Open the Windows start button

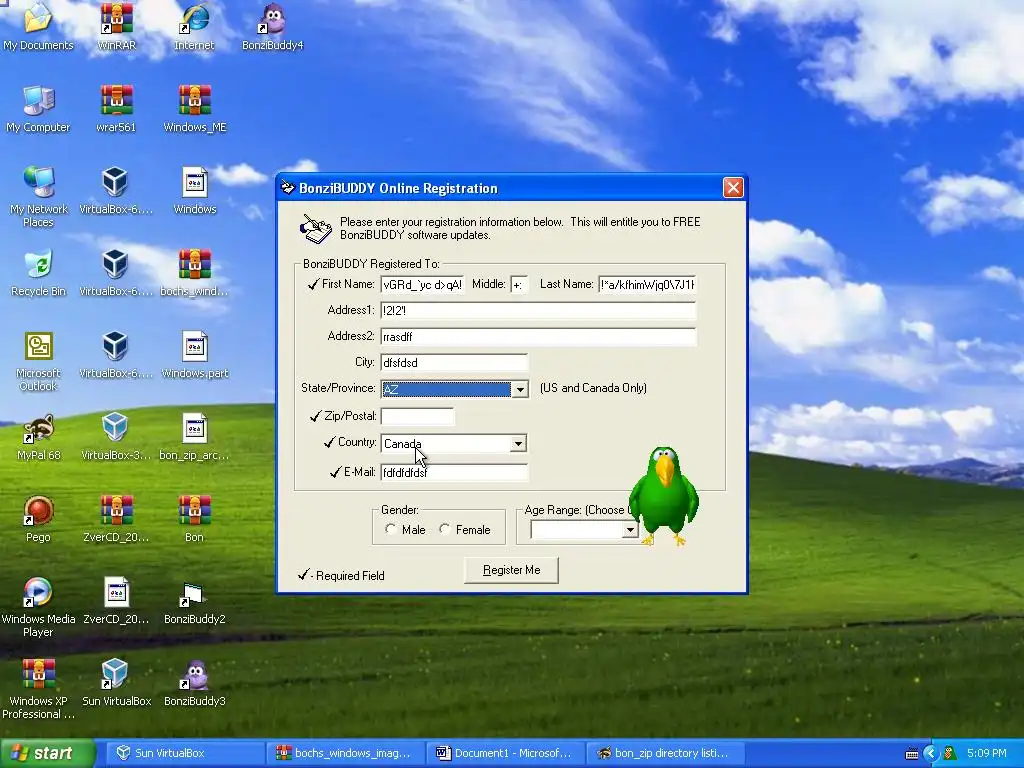click(48, 753)
